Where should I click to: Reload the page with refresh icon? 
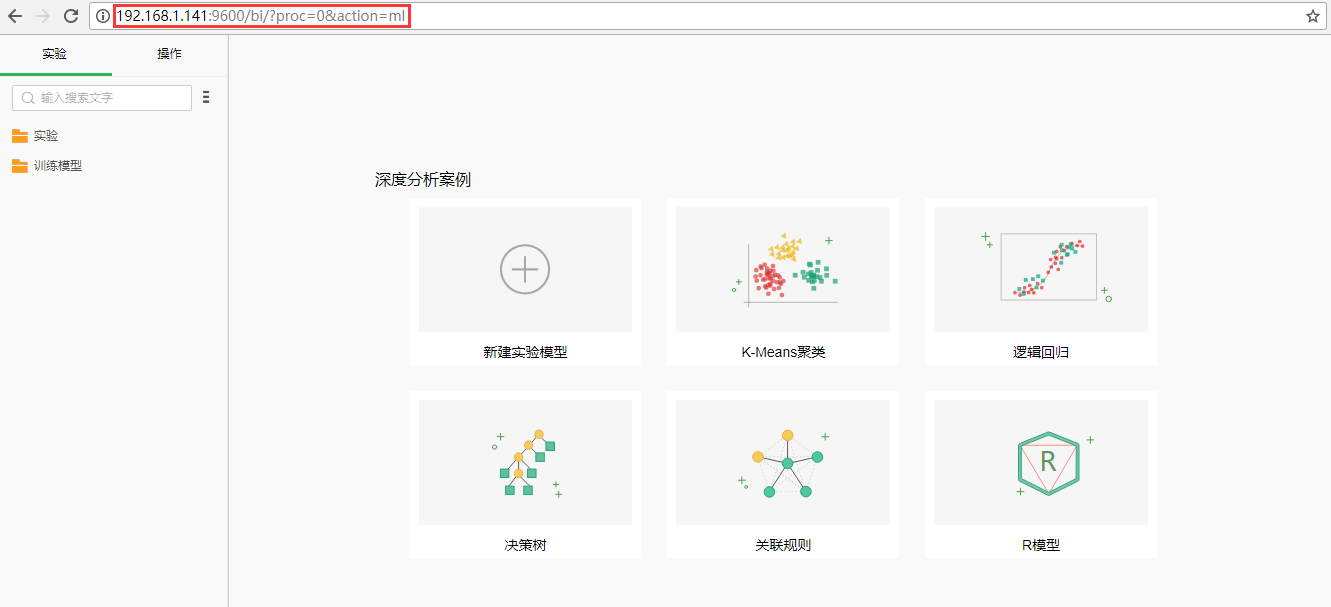[71, 16]
